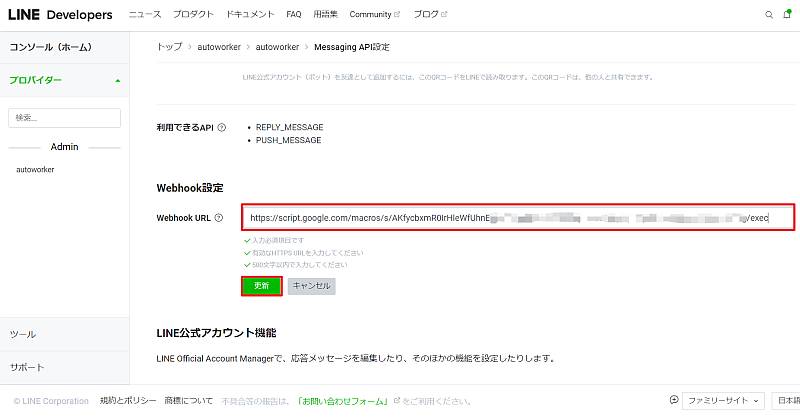Click first autoworker breadcrumb link

pyautogui.click(x=219, y=47)
